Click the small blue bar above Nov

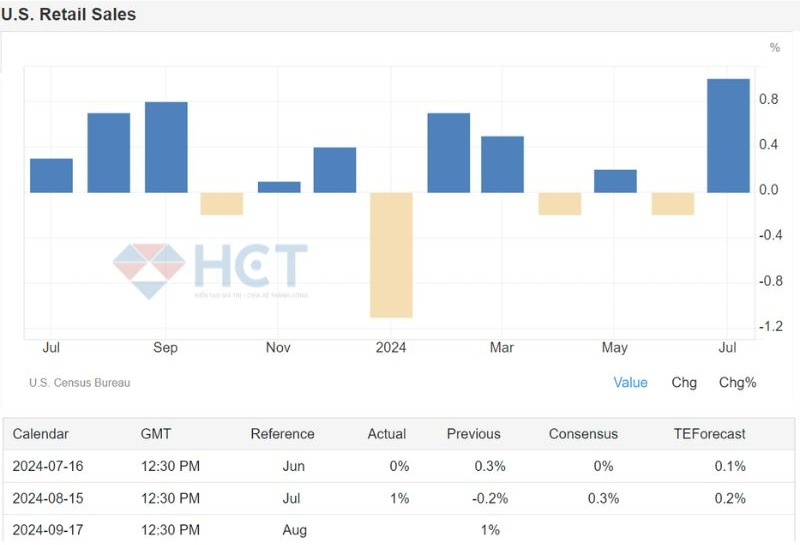(279, 186)
